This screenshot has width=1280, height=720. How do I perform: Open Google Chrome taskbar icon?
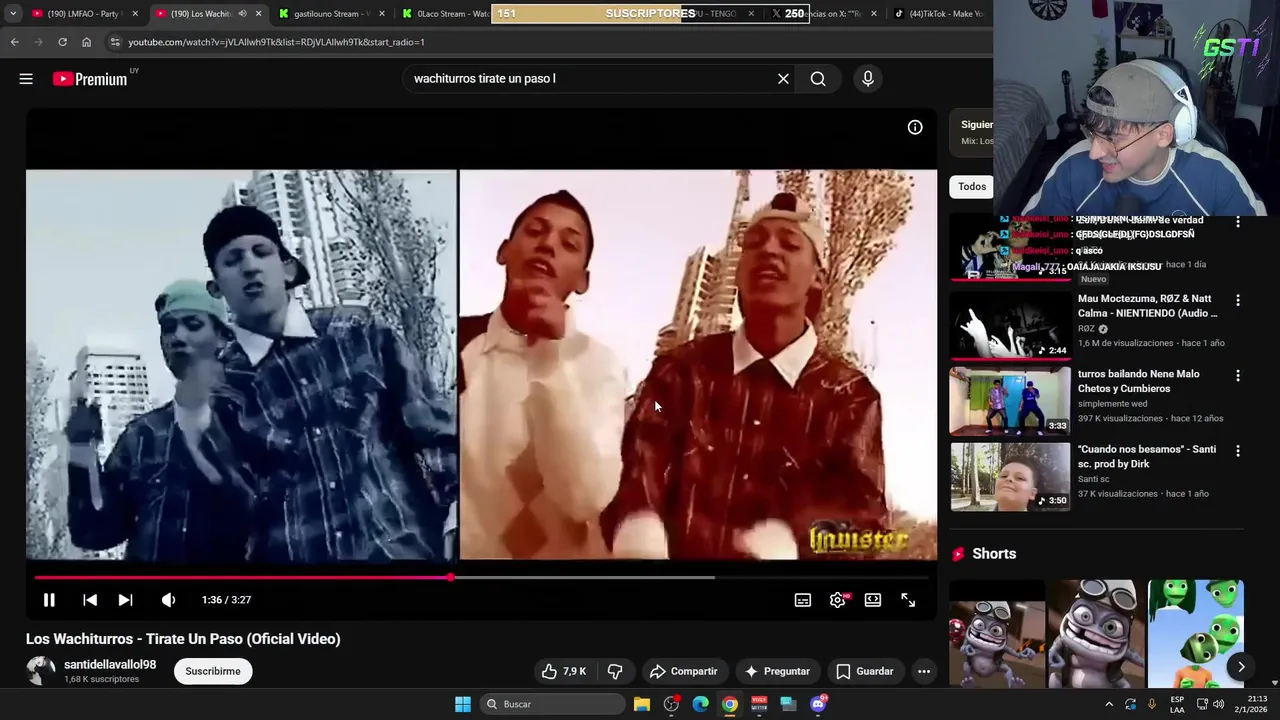[x=730, y=704]
